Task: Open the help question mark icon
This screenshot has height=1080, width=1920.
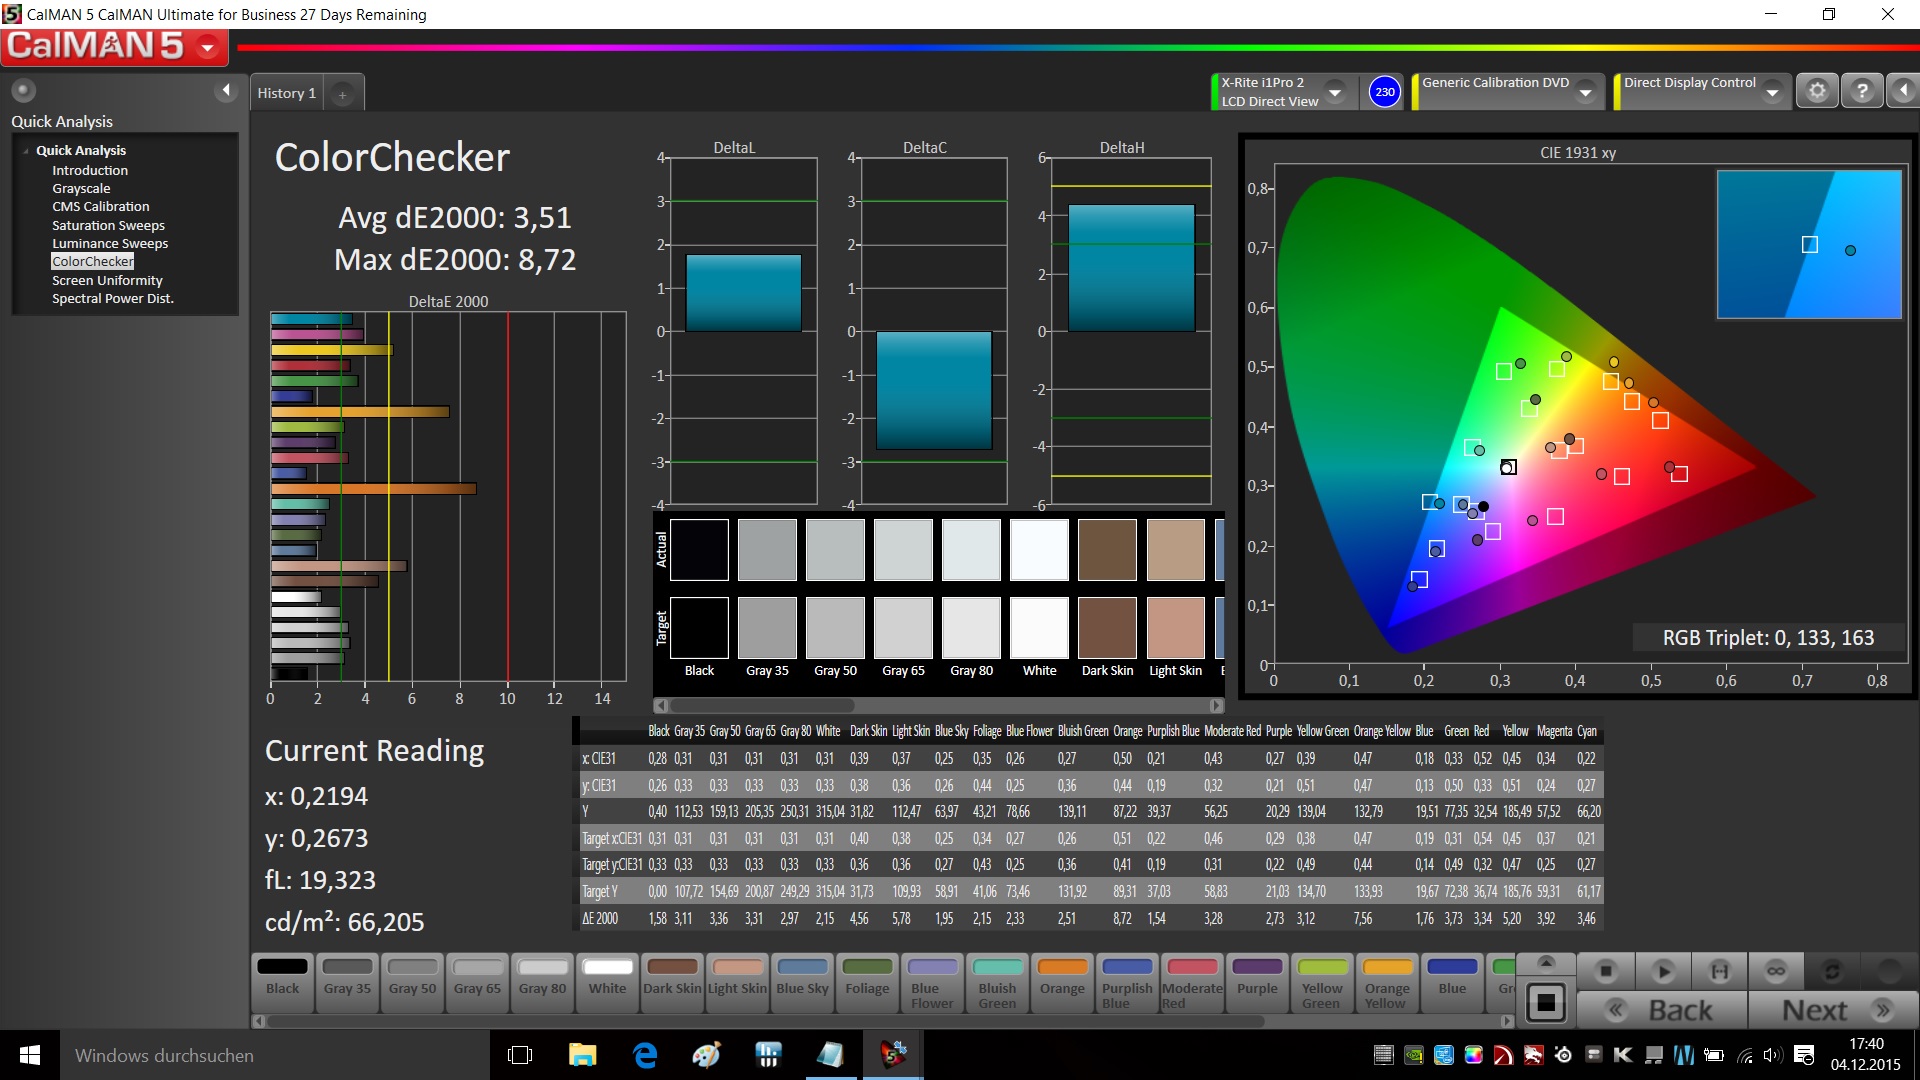Action: tap(1861, 91)
